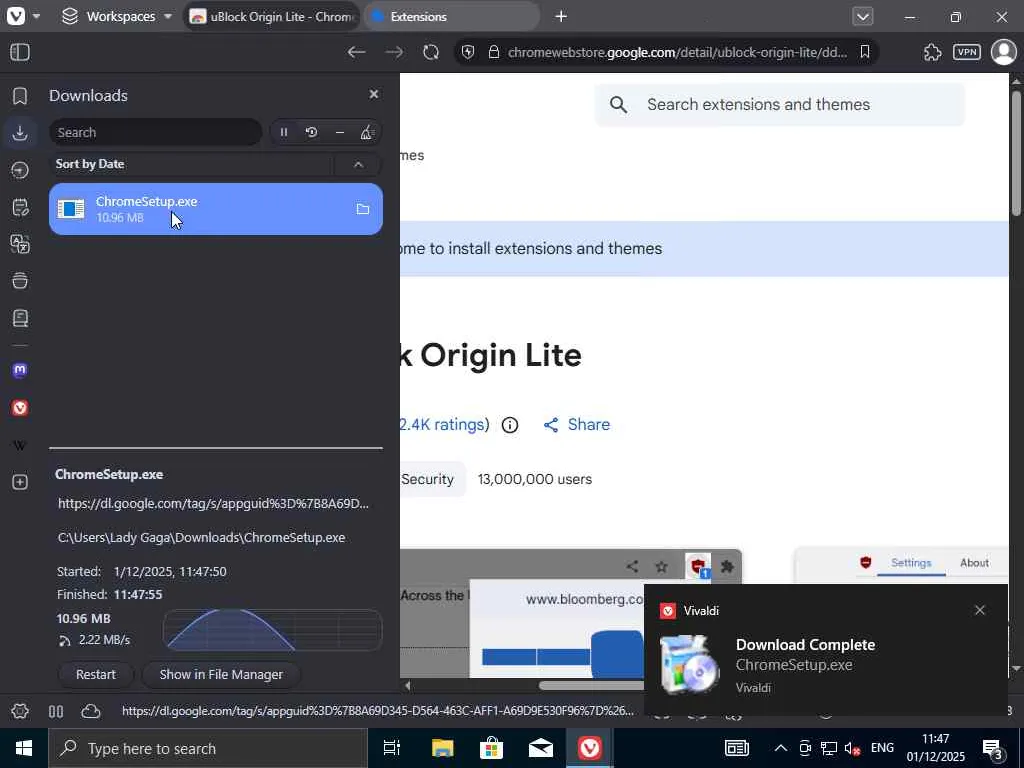The width and height of the screenshot is (1024, 768).
Task: Toggle the VPN button
Action: click(x=967, y=52)
